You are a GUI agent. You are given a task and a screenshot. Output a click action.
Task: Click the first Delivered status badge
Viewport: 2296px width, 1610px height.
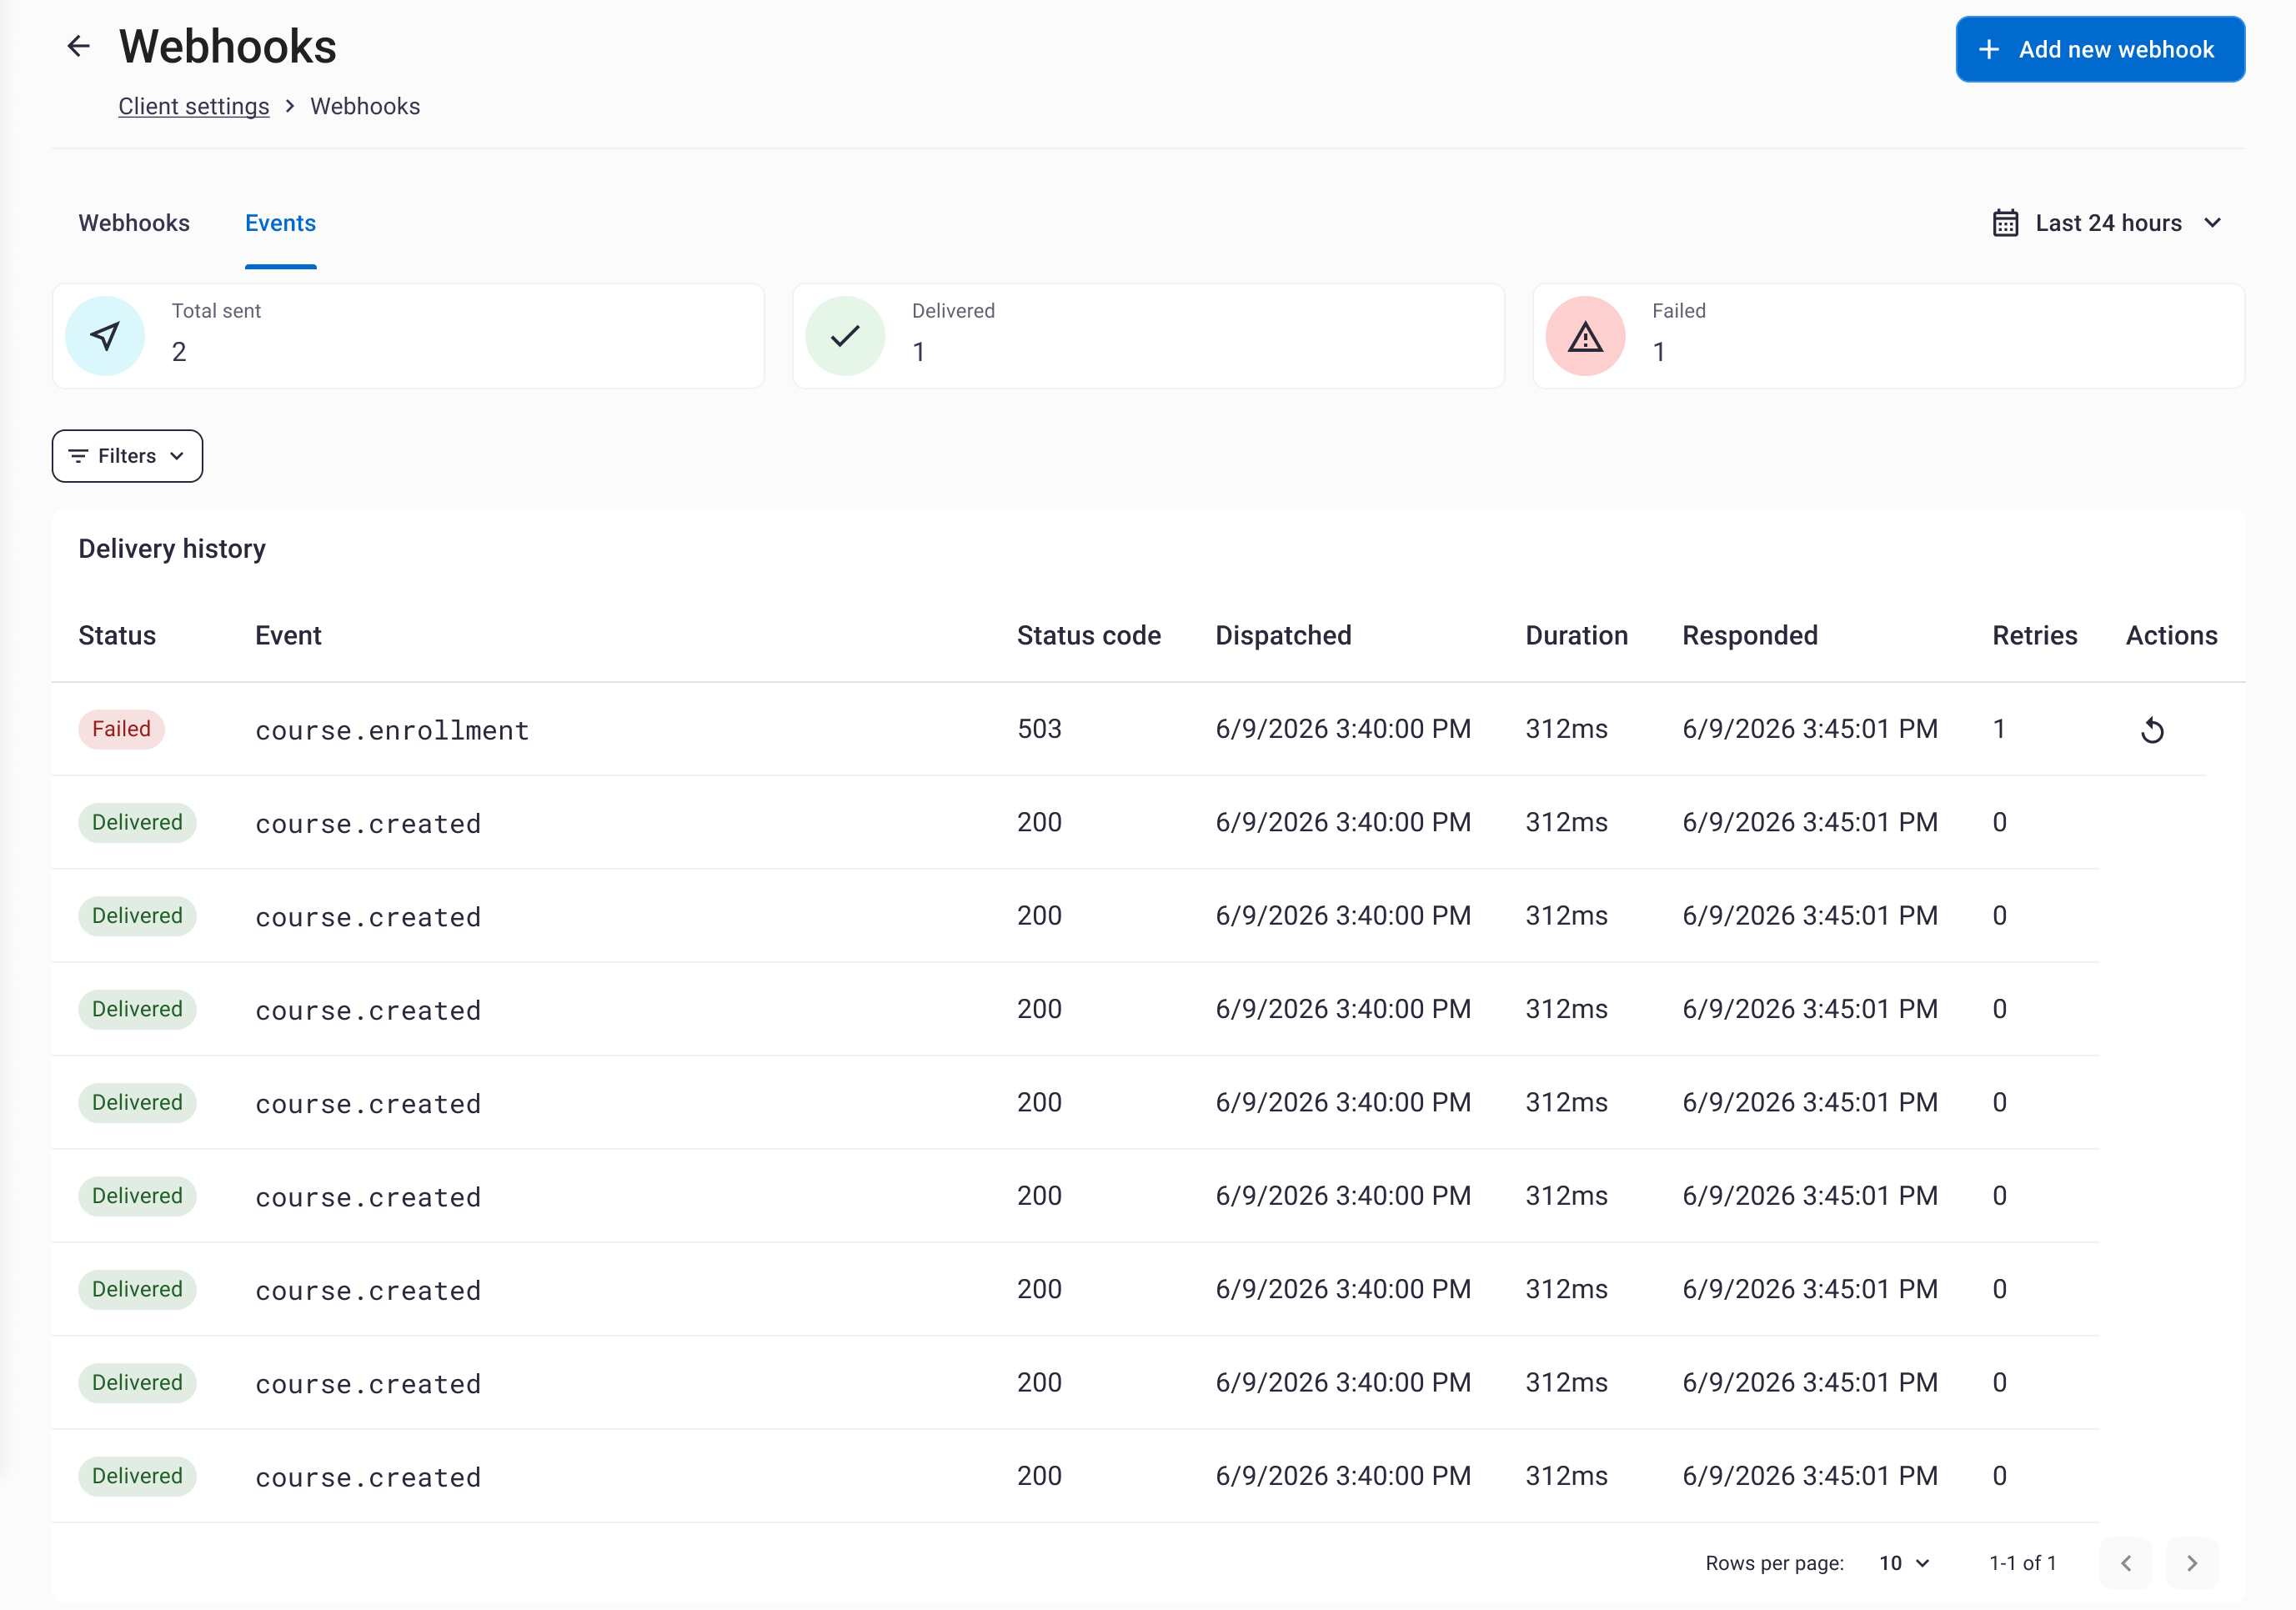click(x=137, y=822)
